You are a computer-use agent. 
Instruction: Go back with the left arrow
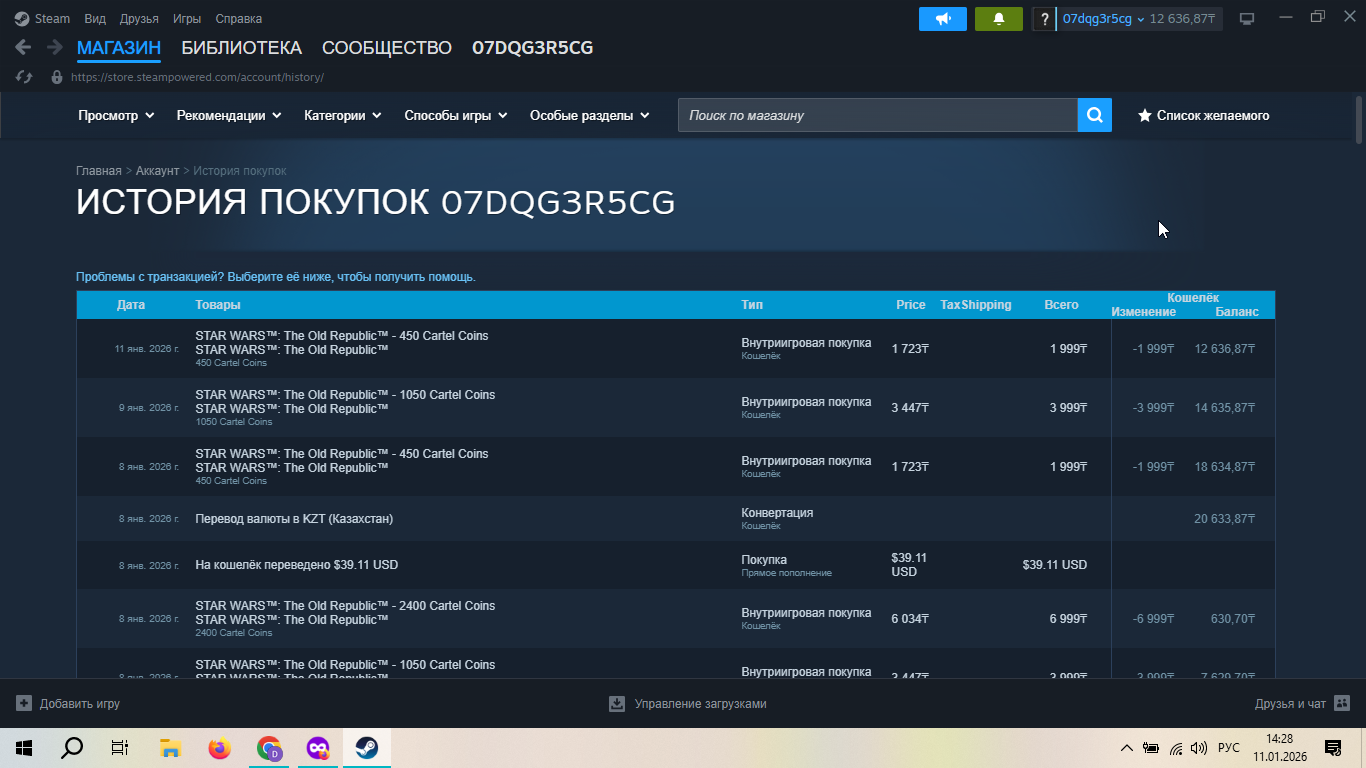click(x=23, y=47)
